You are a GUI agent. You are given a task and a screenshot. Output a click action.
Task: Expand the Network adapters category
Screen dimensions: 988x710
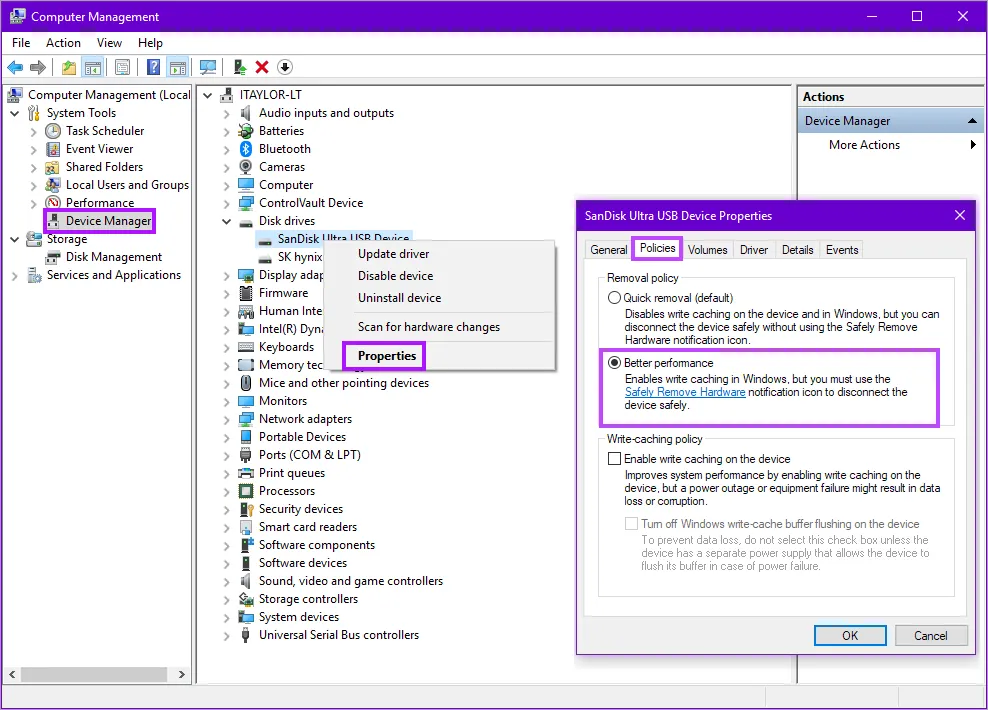227,419
